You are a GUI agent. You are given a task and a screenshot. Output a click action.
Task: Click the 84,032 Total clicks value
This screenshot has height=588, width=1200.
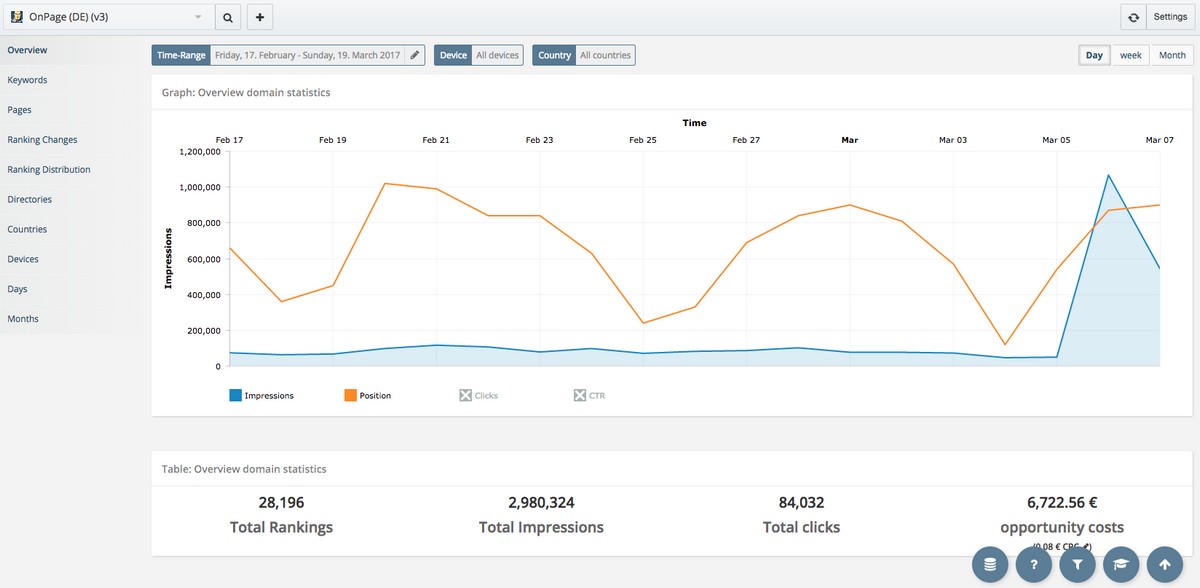tap(801, 503)
